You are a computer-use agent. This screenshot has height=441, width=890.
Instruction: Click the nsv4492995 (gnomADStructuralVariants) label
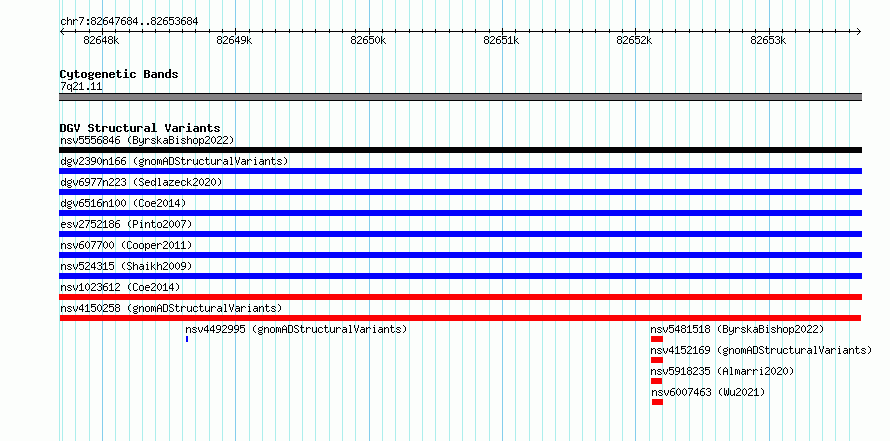click(296, 329)
